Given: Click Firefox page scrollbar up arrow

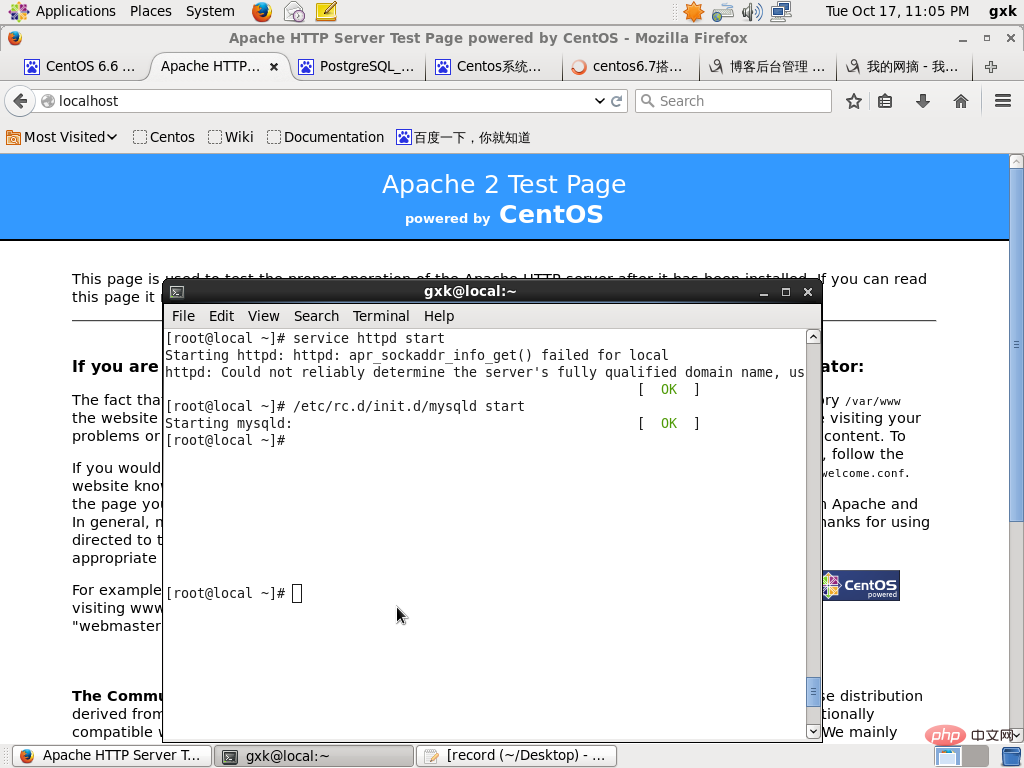Looking at the screenshot, I should click(1016, 161).
